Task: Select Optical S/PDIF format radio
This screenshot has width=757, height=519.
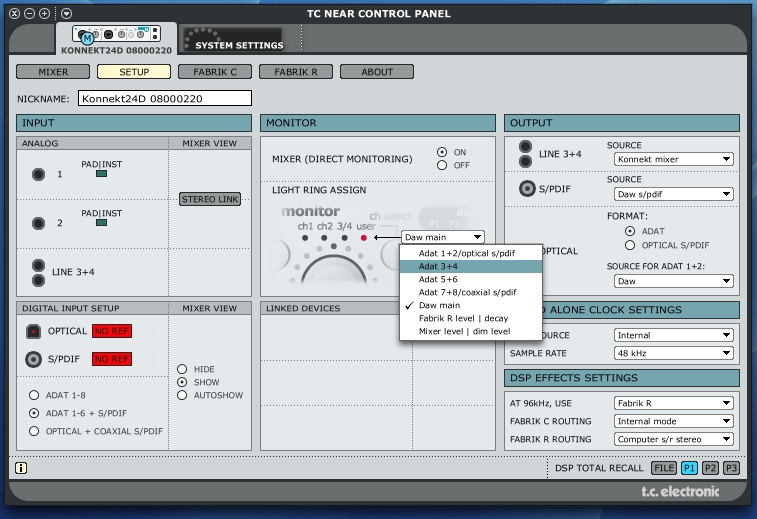Action: pos(630,245)
